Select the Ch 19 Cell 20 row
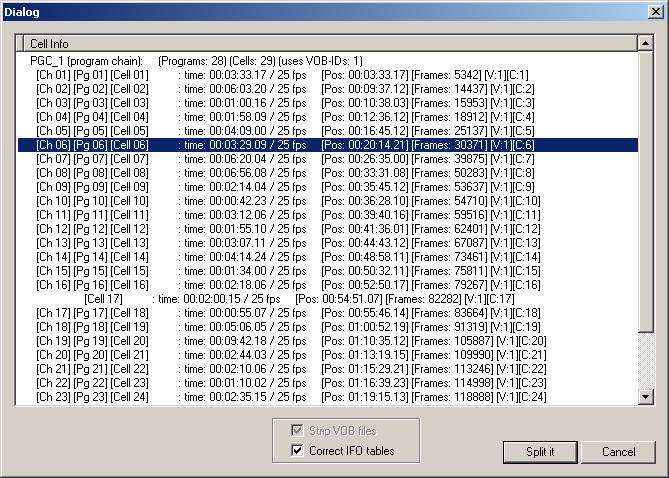 pos(200,341)
